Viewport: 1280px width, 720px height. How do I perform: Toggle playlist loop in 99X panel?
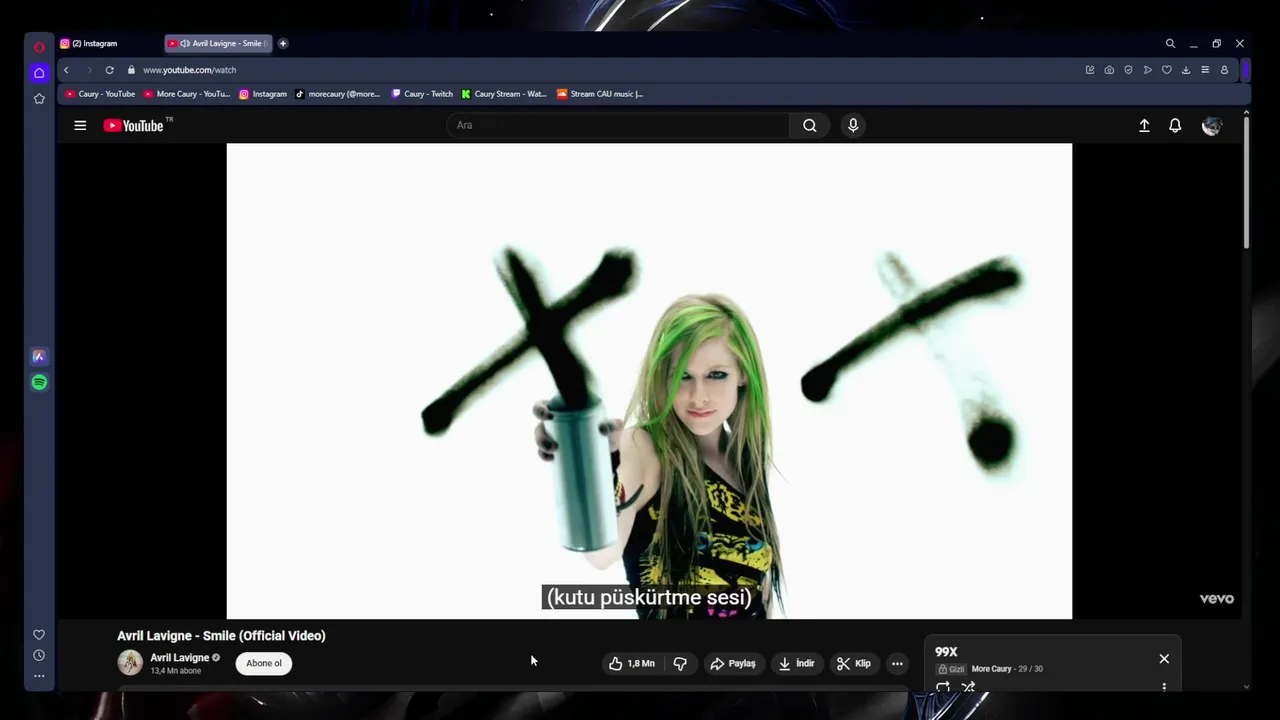(943, 687)
